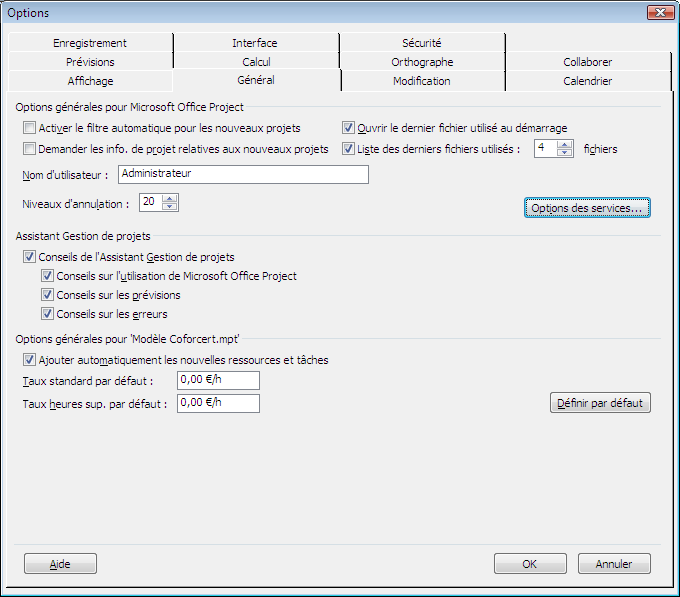Check 'Demander les info. de projet' option
The width and height of the screenshot is (680, 597).
pyautogui.click(x=29, y=149)
